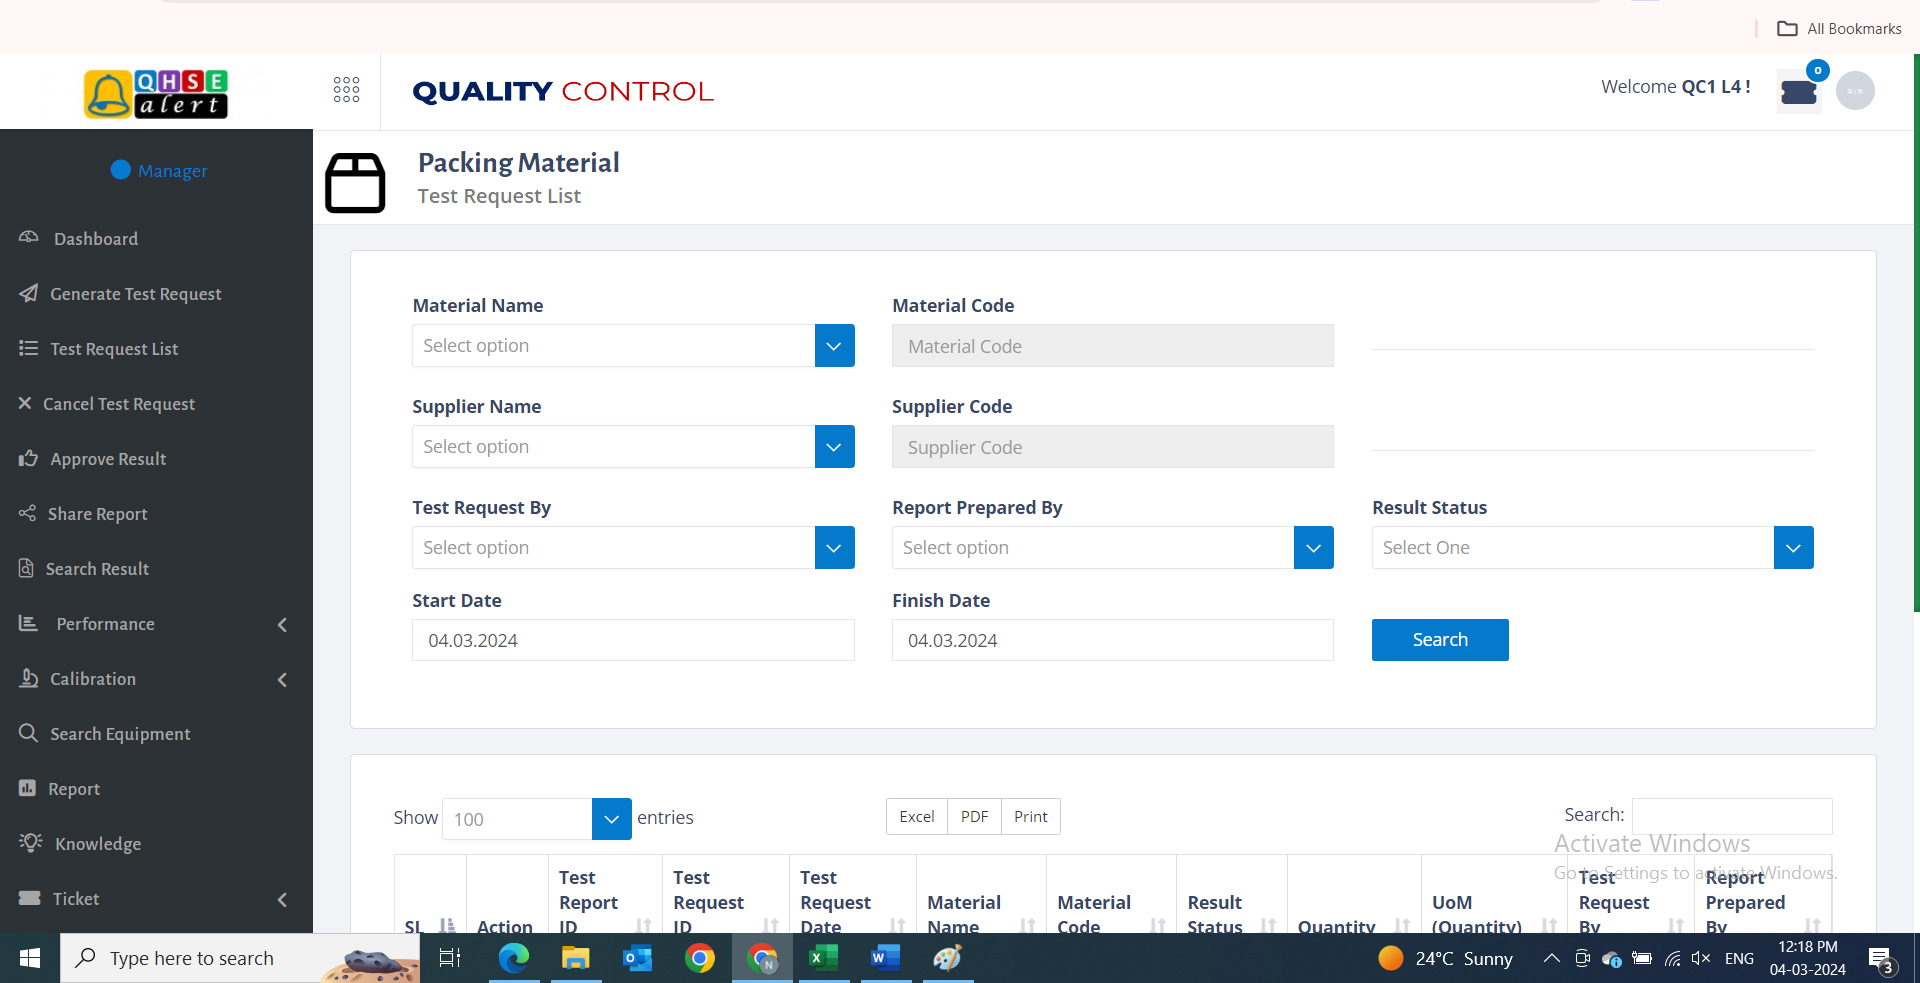
Task: Click the Cancel Test Request X icon
Action: tap(24, 403)
